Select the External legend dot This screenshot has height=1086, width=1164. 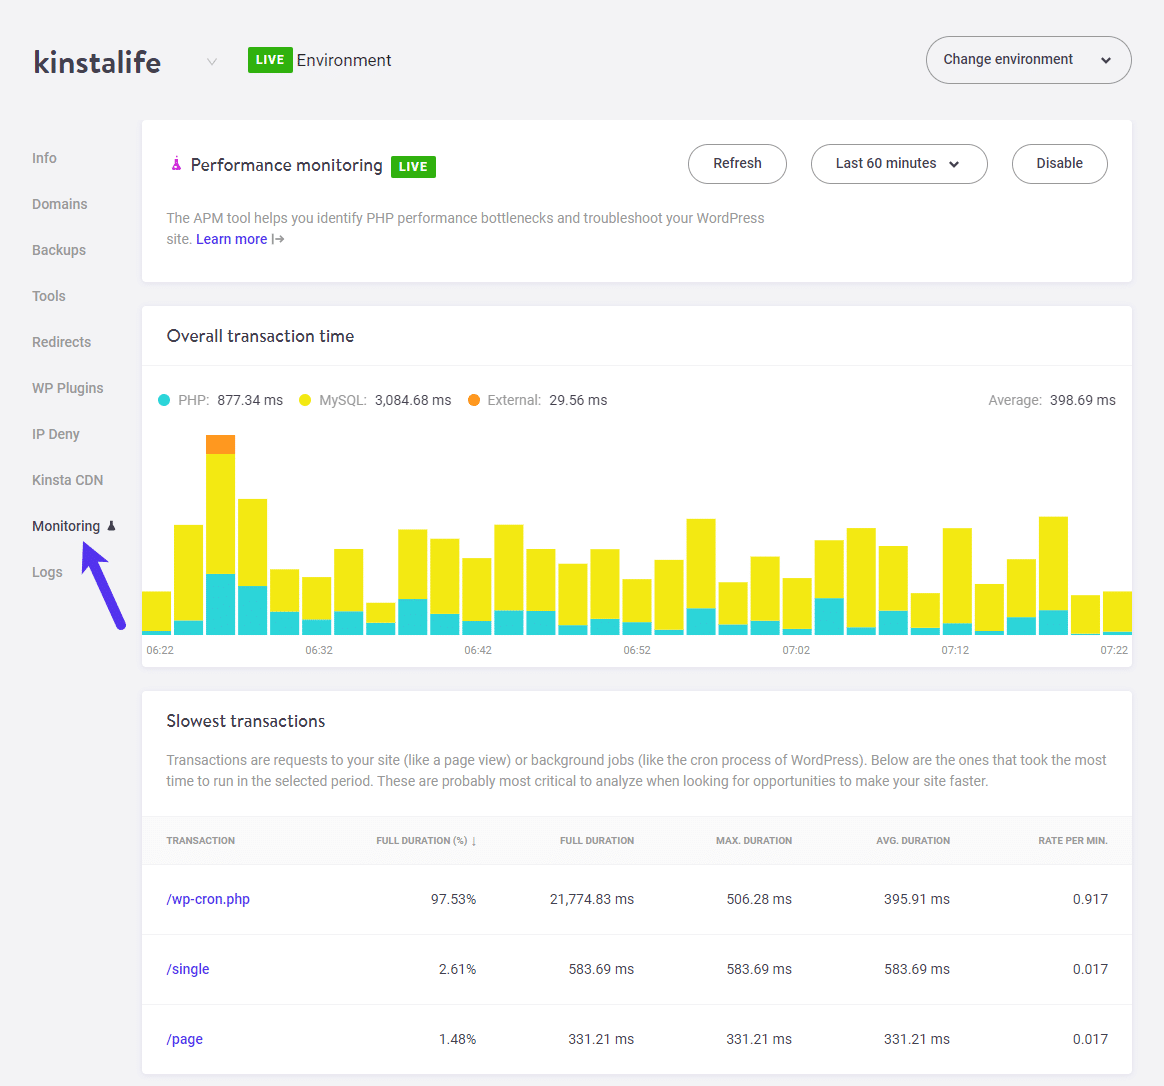471,398
